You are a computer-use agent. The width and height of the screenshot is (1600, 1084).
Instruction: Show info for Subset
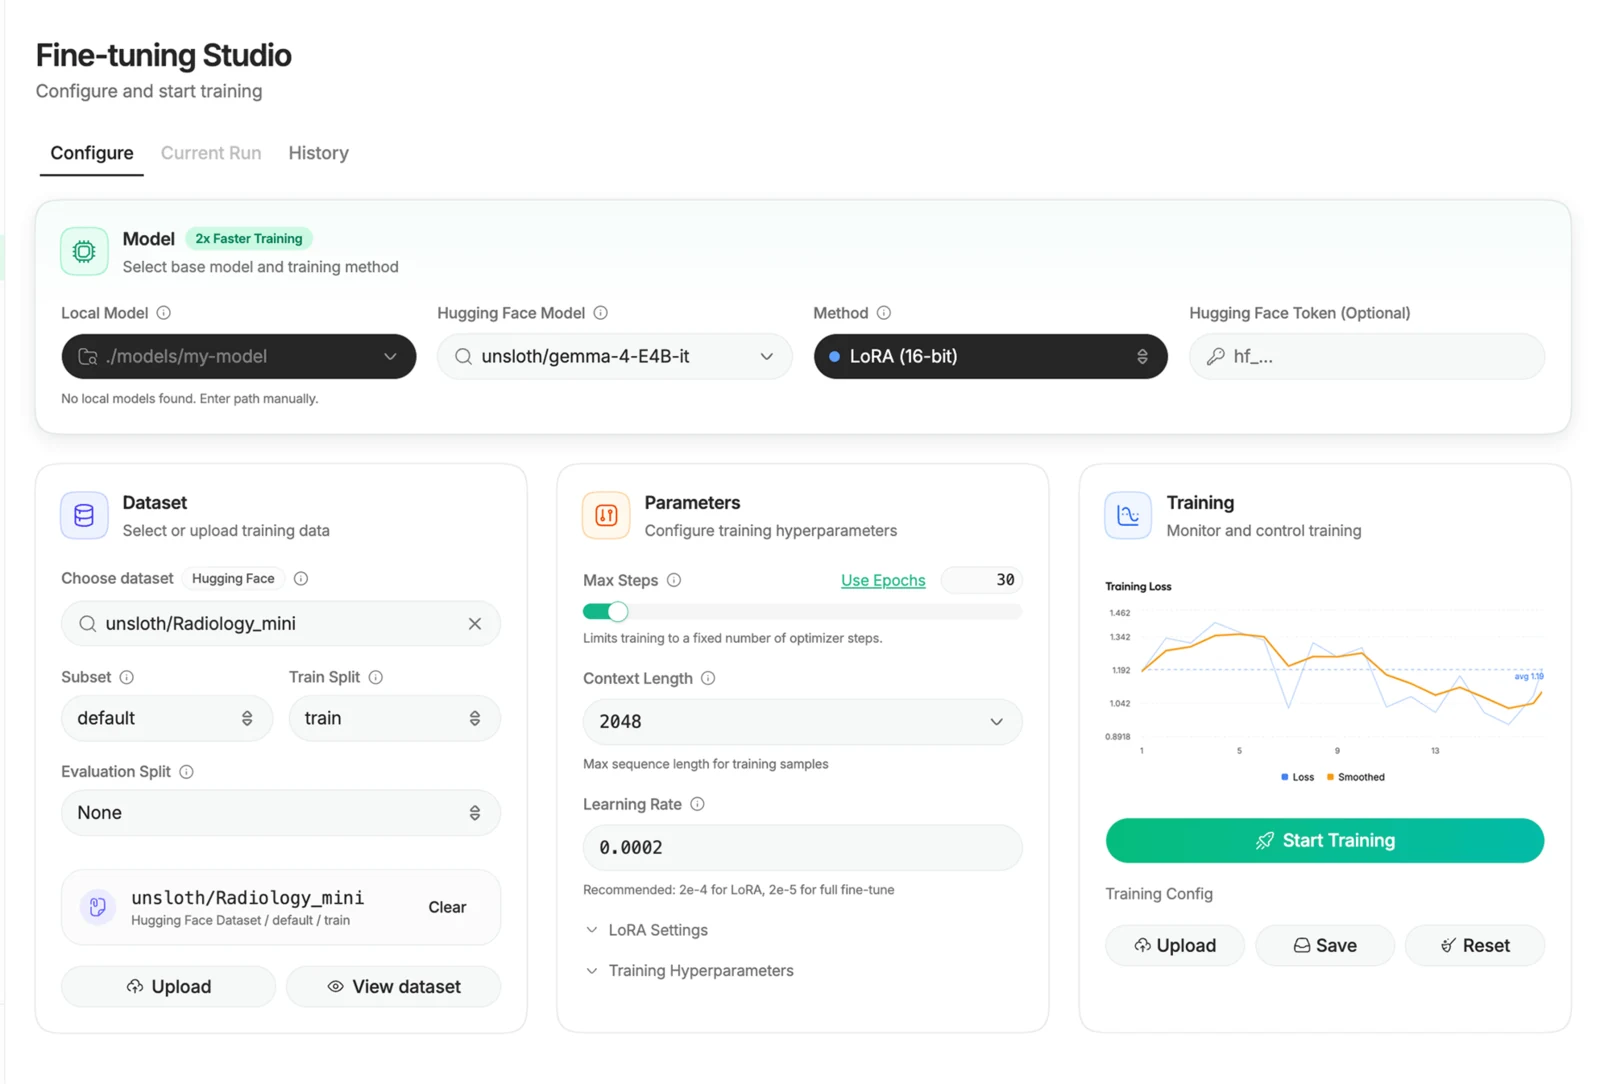pyautogui.click(x=127, y=677)
